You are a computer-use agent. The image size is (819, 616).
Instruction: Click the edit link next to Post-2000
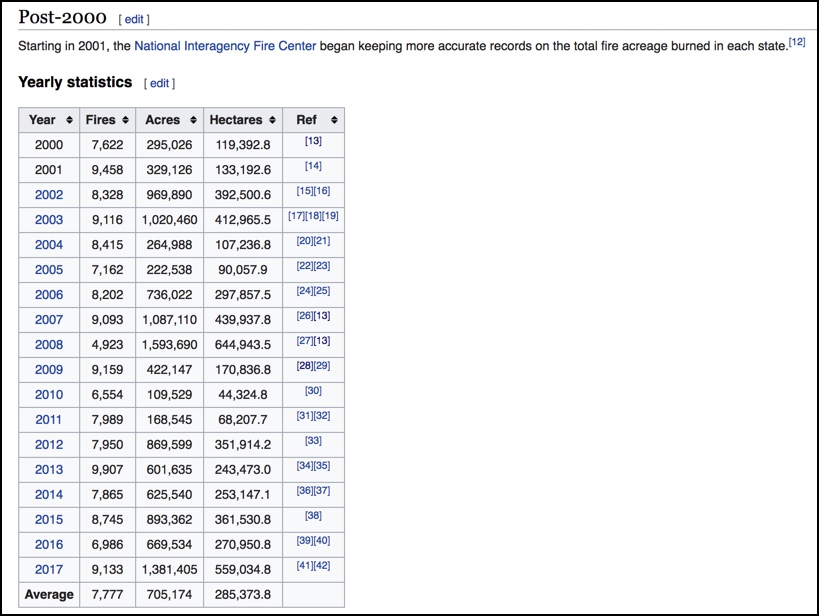coord(136,17)
